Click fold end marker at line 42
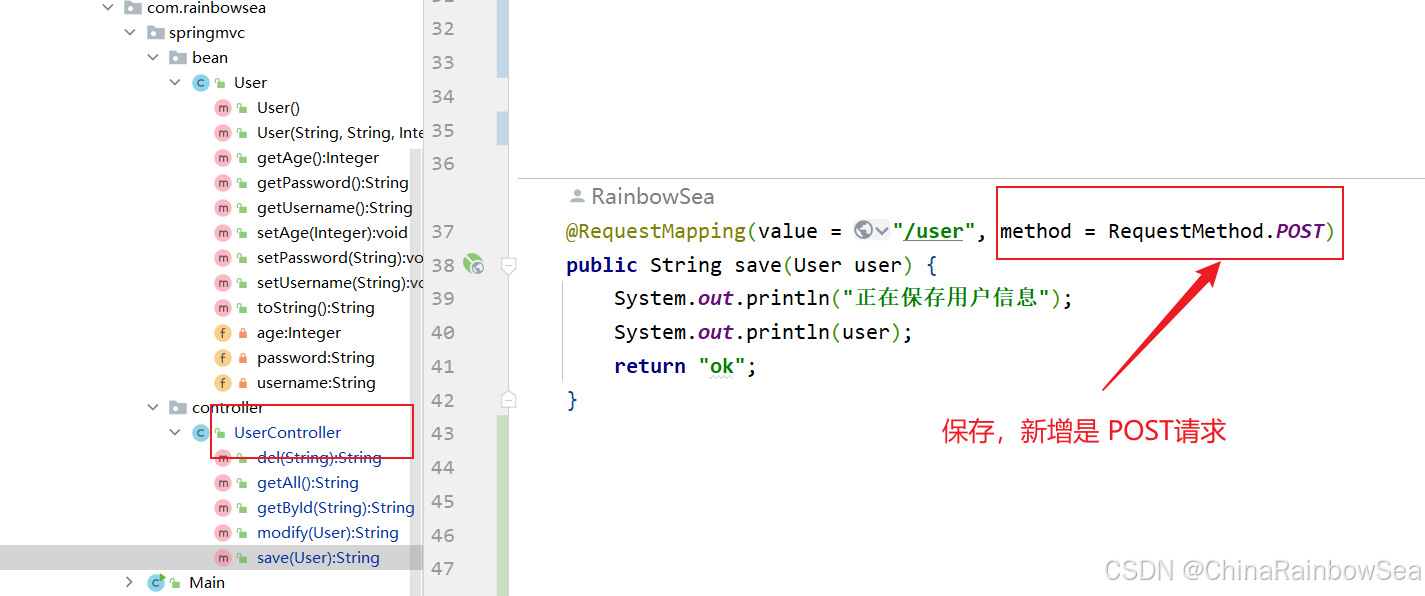Screen dimensions: 1425x596 [508, 400]
